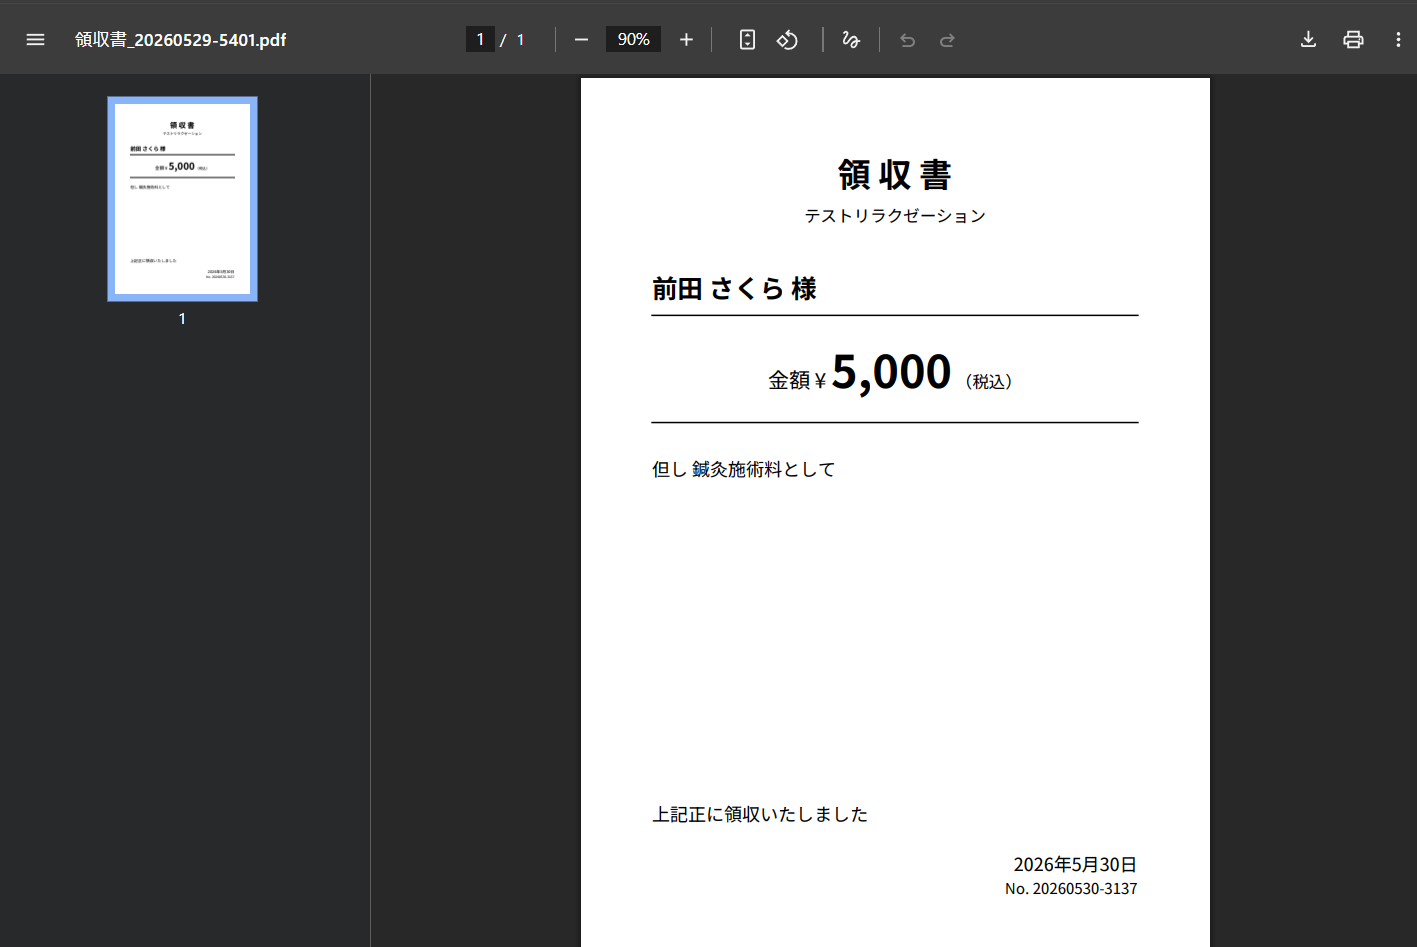Click the zoom out minus button
The image size is (1417, 947).
point(581,40)
